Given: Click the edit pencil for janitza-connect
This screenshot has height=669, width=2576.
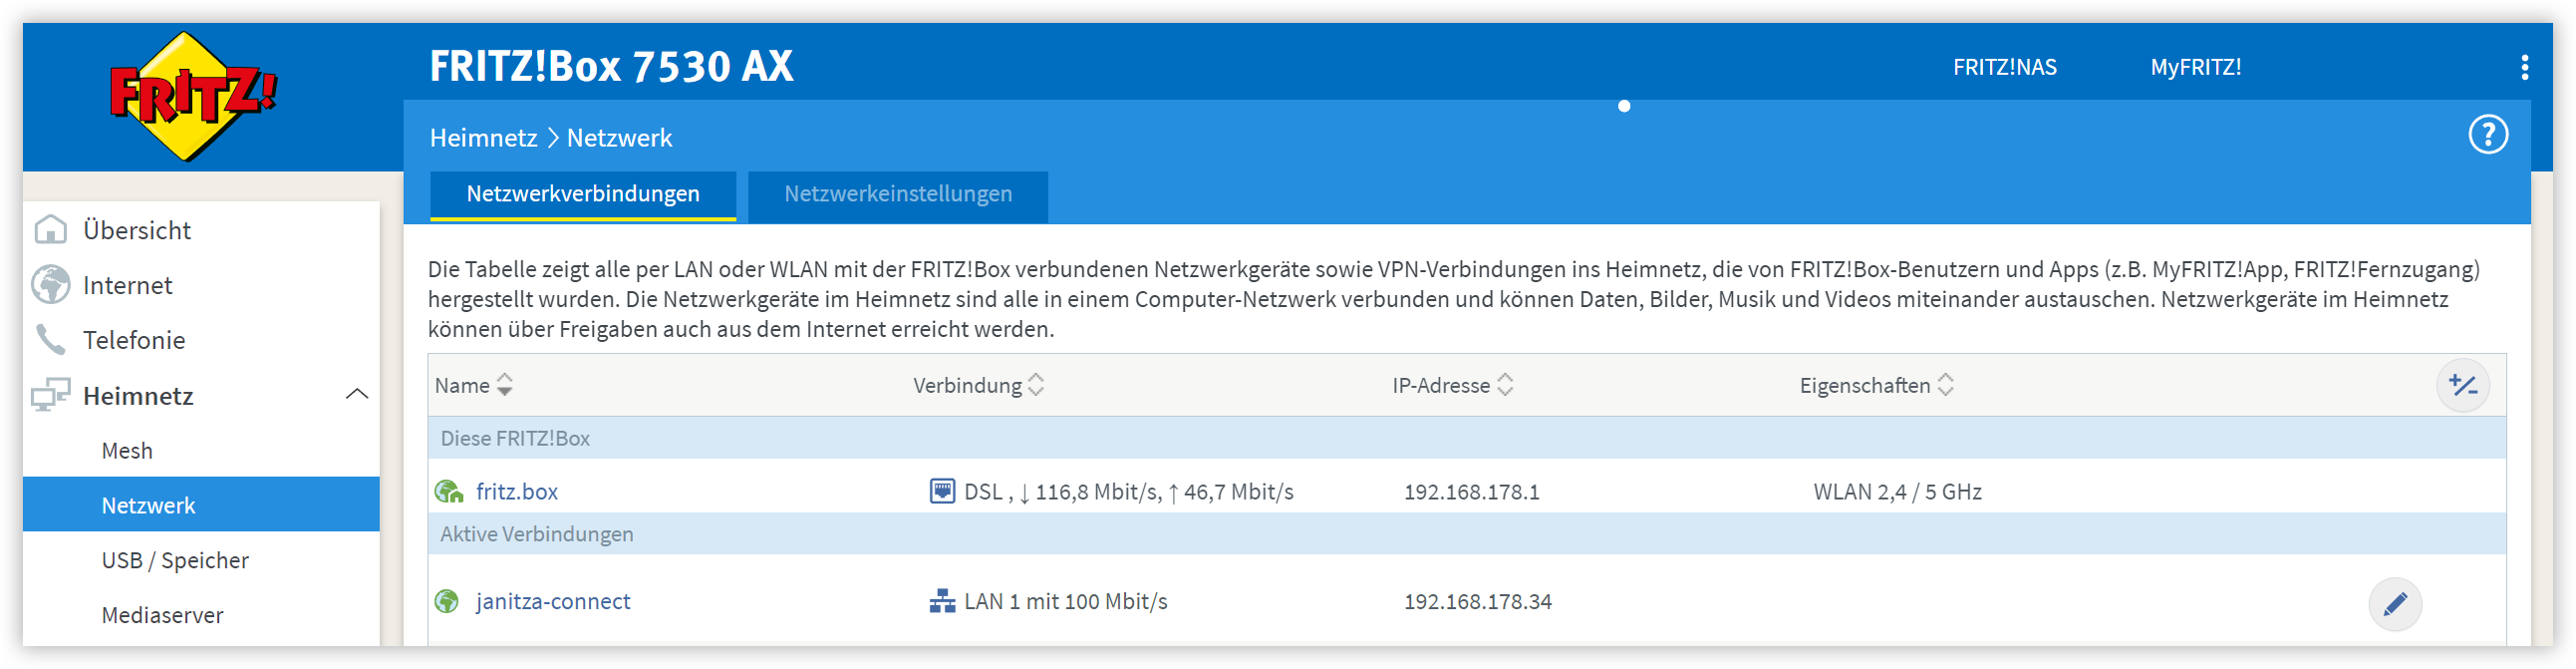Looking at the screenshot, I should coord(2394,603).
